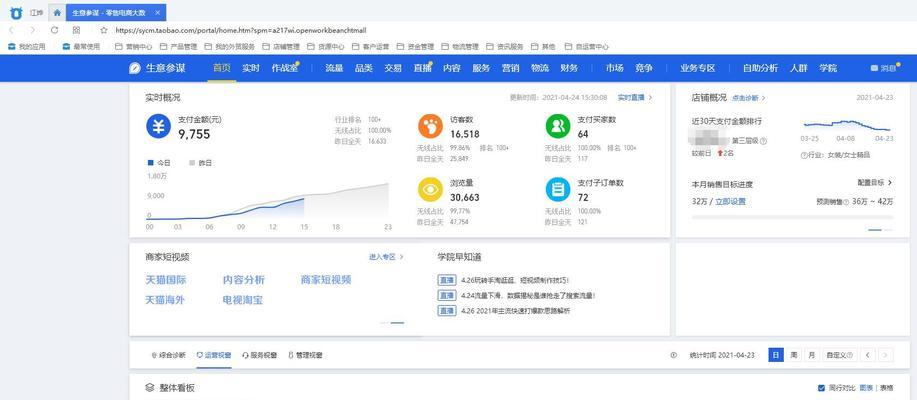Click the yellow 浏览量 eye icon

[430, 189]
